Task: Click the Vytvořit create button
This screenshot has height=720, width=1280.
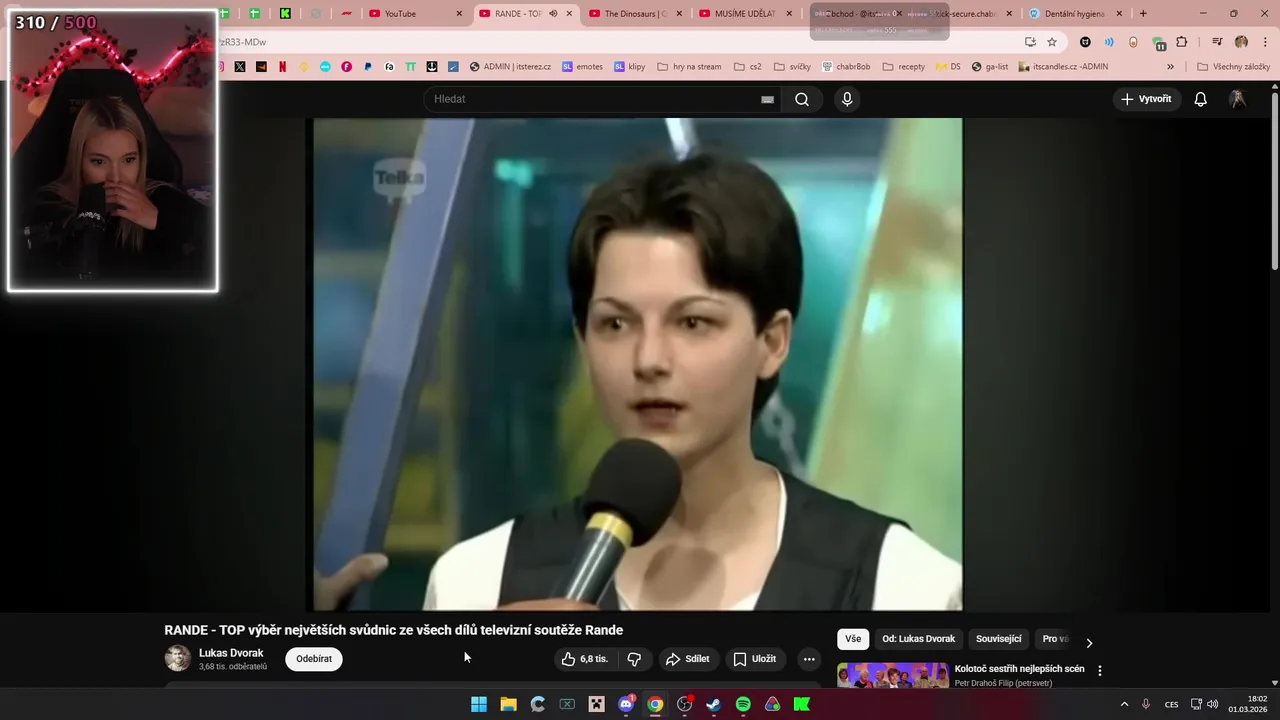Action: pos(1147,99)
